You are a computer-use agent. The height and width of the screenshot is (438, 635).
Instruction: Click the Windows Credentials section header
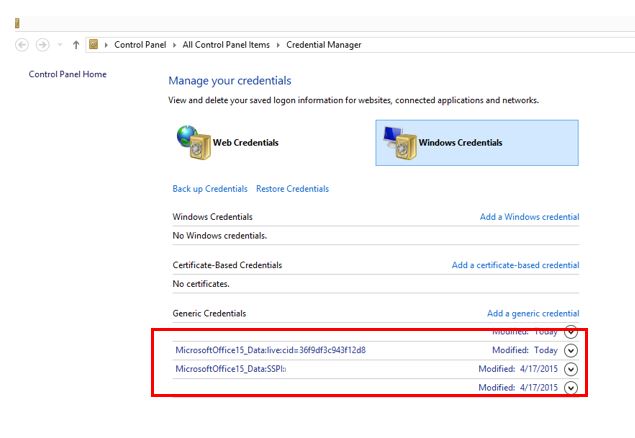click(x=212, y=217)
